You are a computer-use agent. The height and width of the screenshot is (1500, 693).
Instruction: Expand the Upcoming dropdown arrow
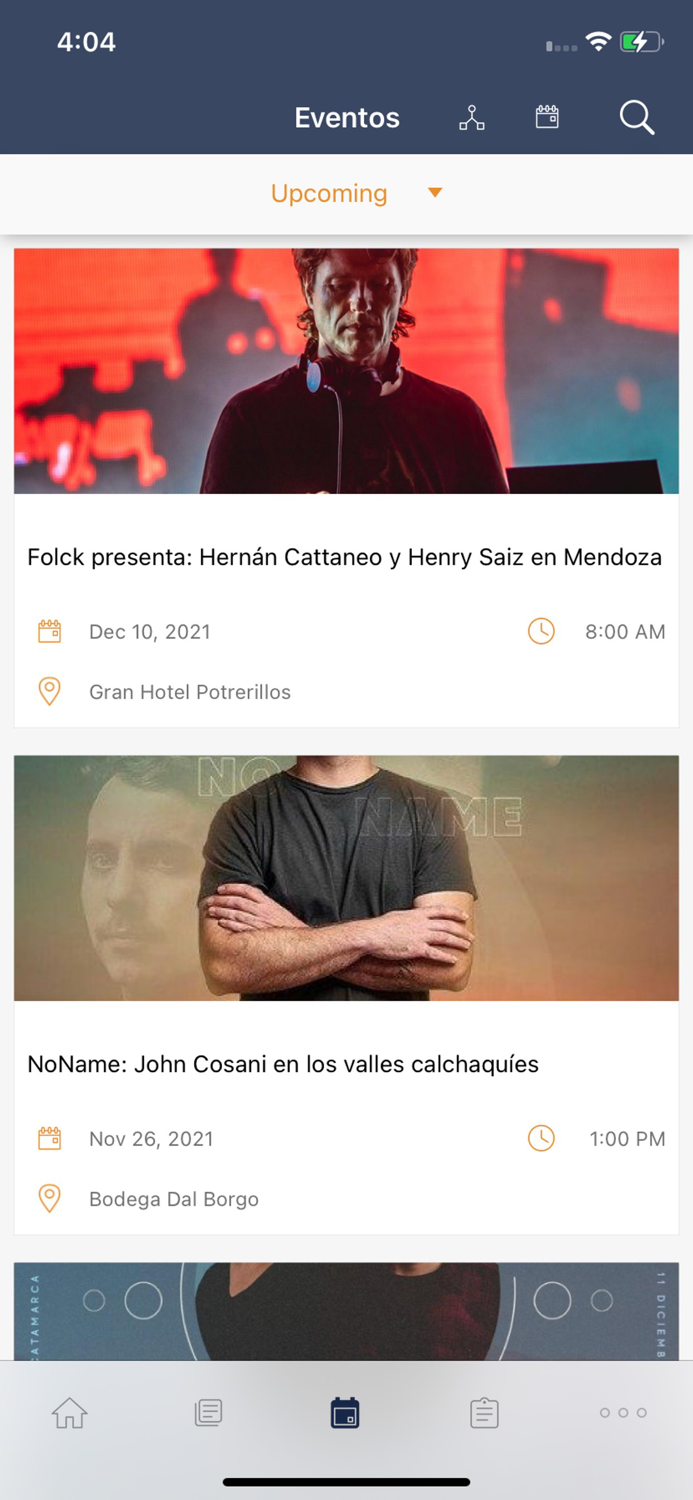click(435, 193)
